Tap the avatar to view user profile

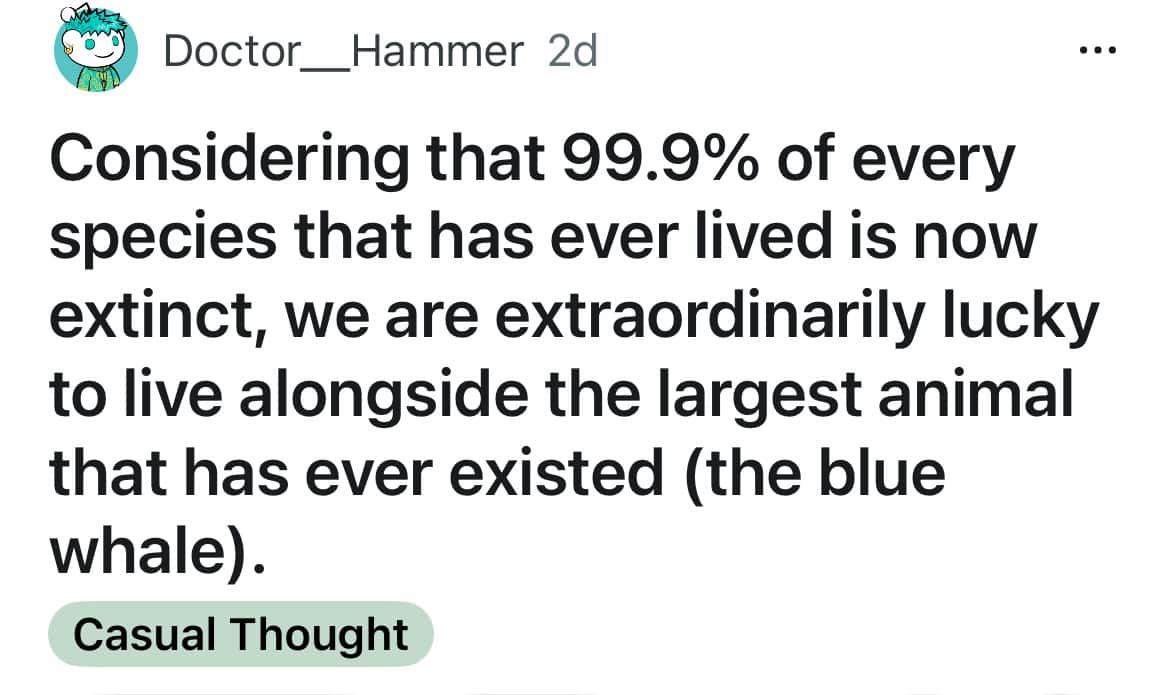pyautogui.click(x=95, y=50)
